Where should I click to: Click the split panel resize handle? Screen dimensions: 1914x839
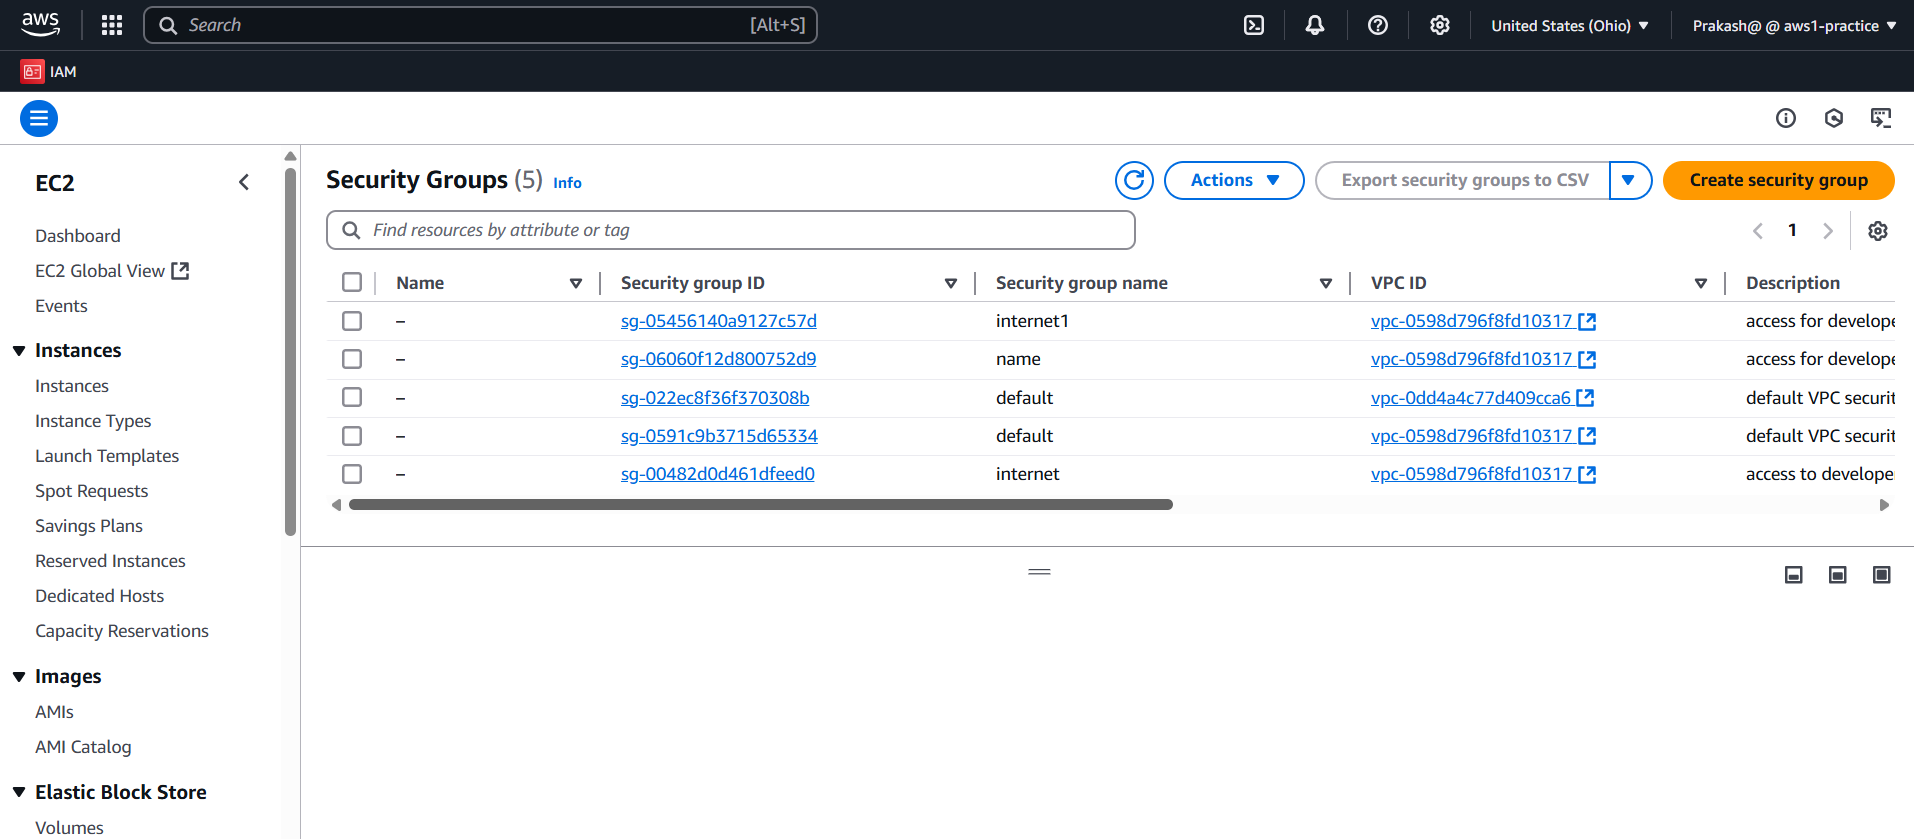[1040, 572]
